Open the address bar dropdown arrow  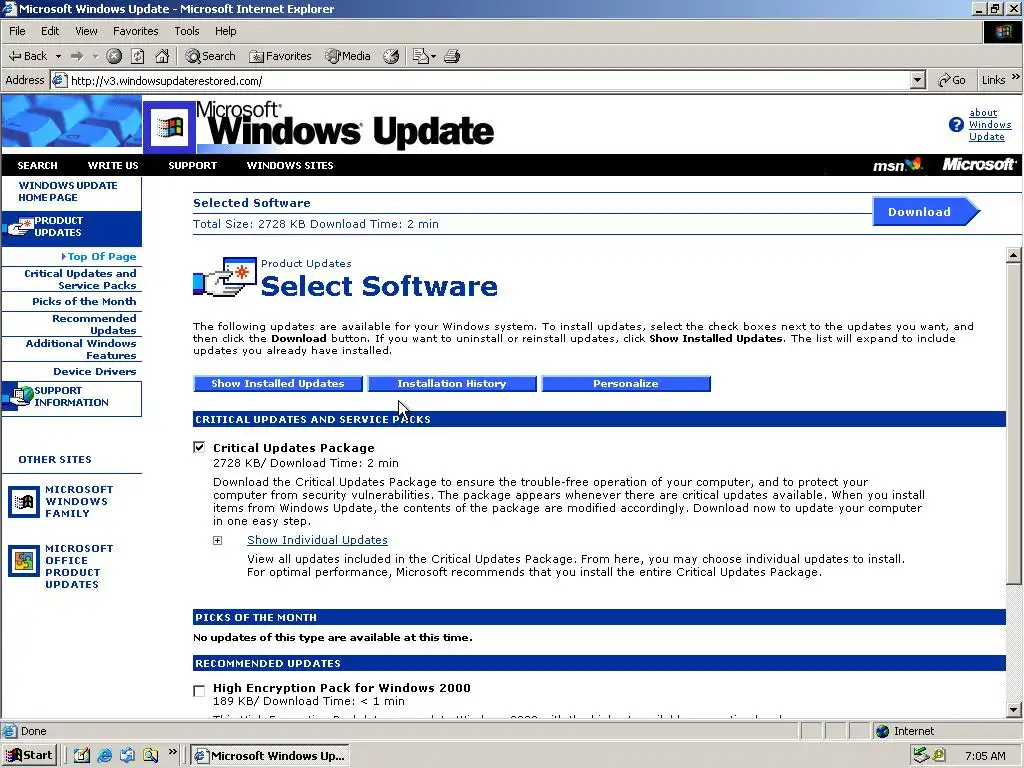(x=918, y=80)
